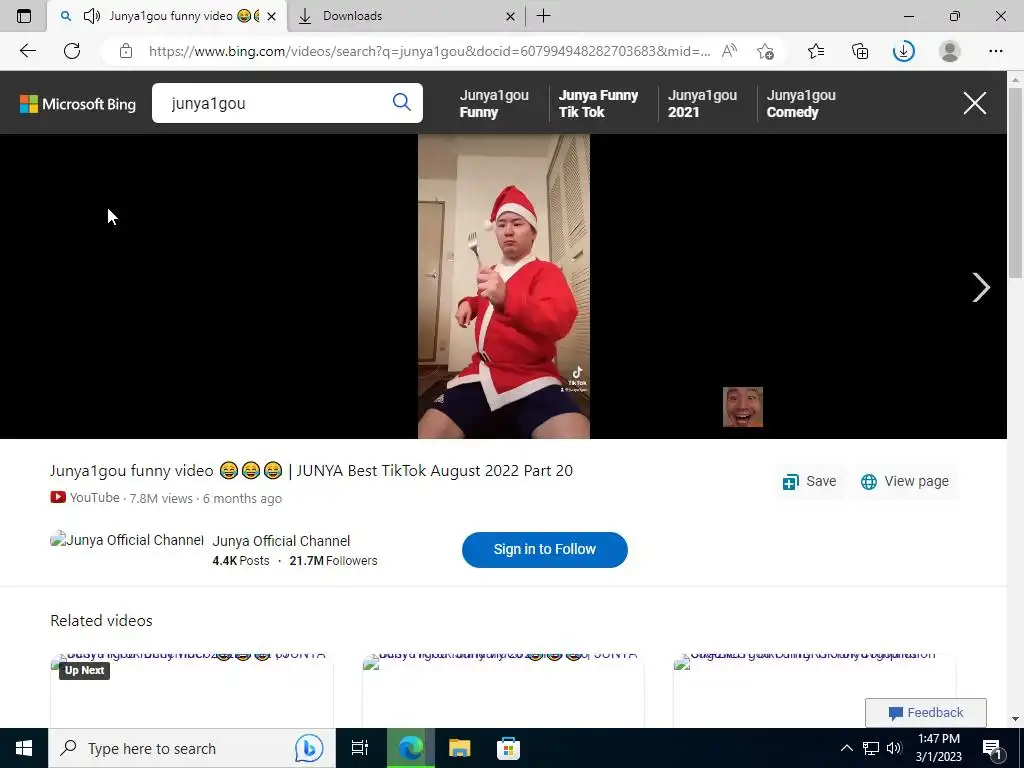The width and height of the screenshot is (1024, 768).
Task: Advance to next video chevron arrow
Action: pos(981,287)
